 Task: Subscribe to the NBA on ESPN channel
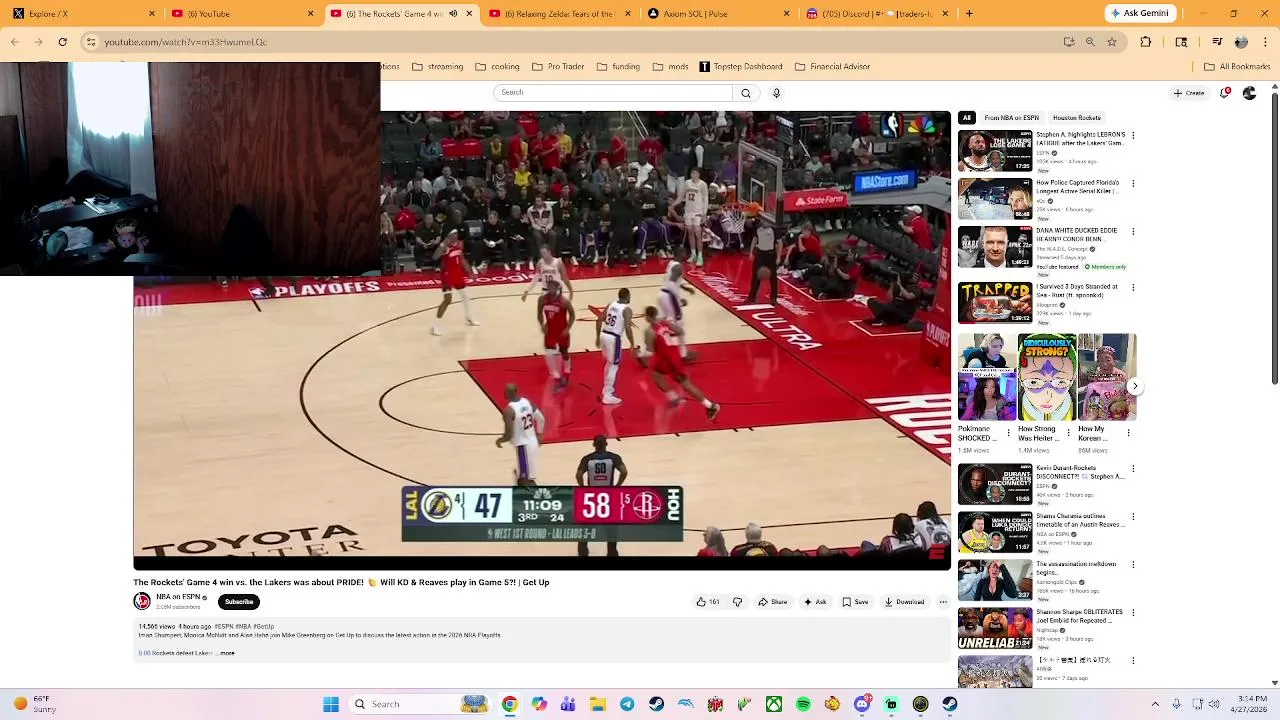(239, 602)
